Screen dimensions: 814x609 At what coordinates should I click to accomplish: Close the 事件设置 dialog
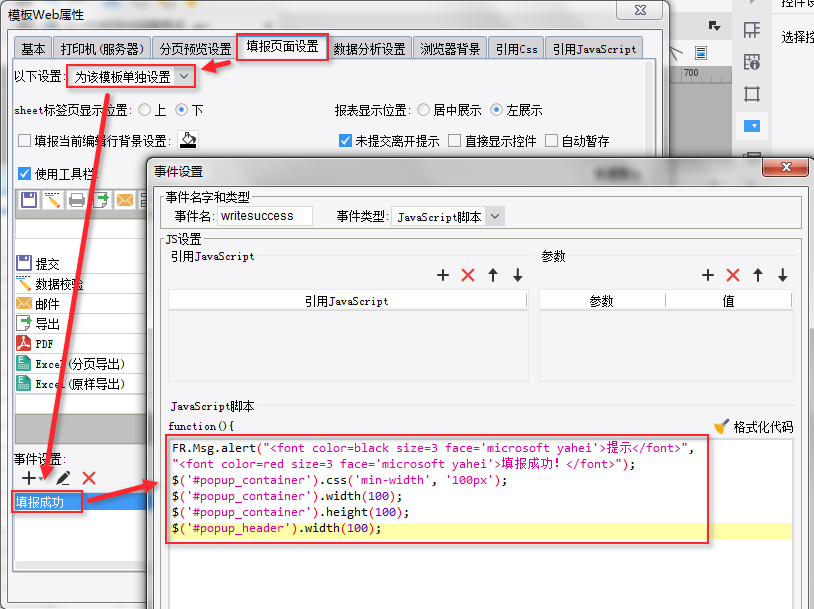click(785, 167)
